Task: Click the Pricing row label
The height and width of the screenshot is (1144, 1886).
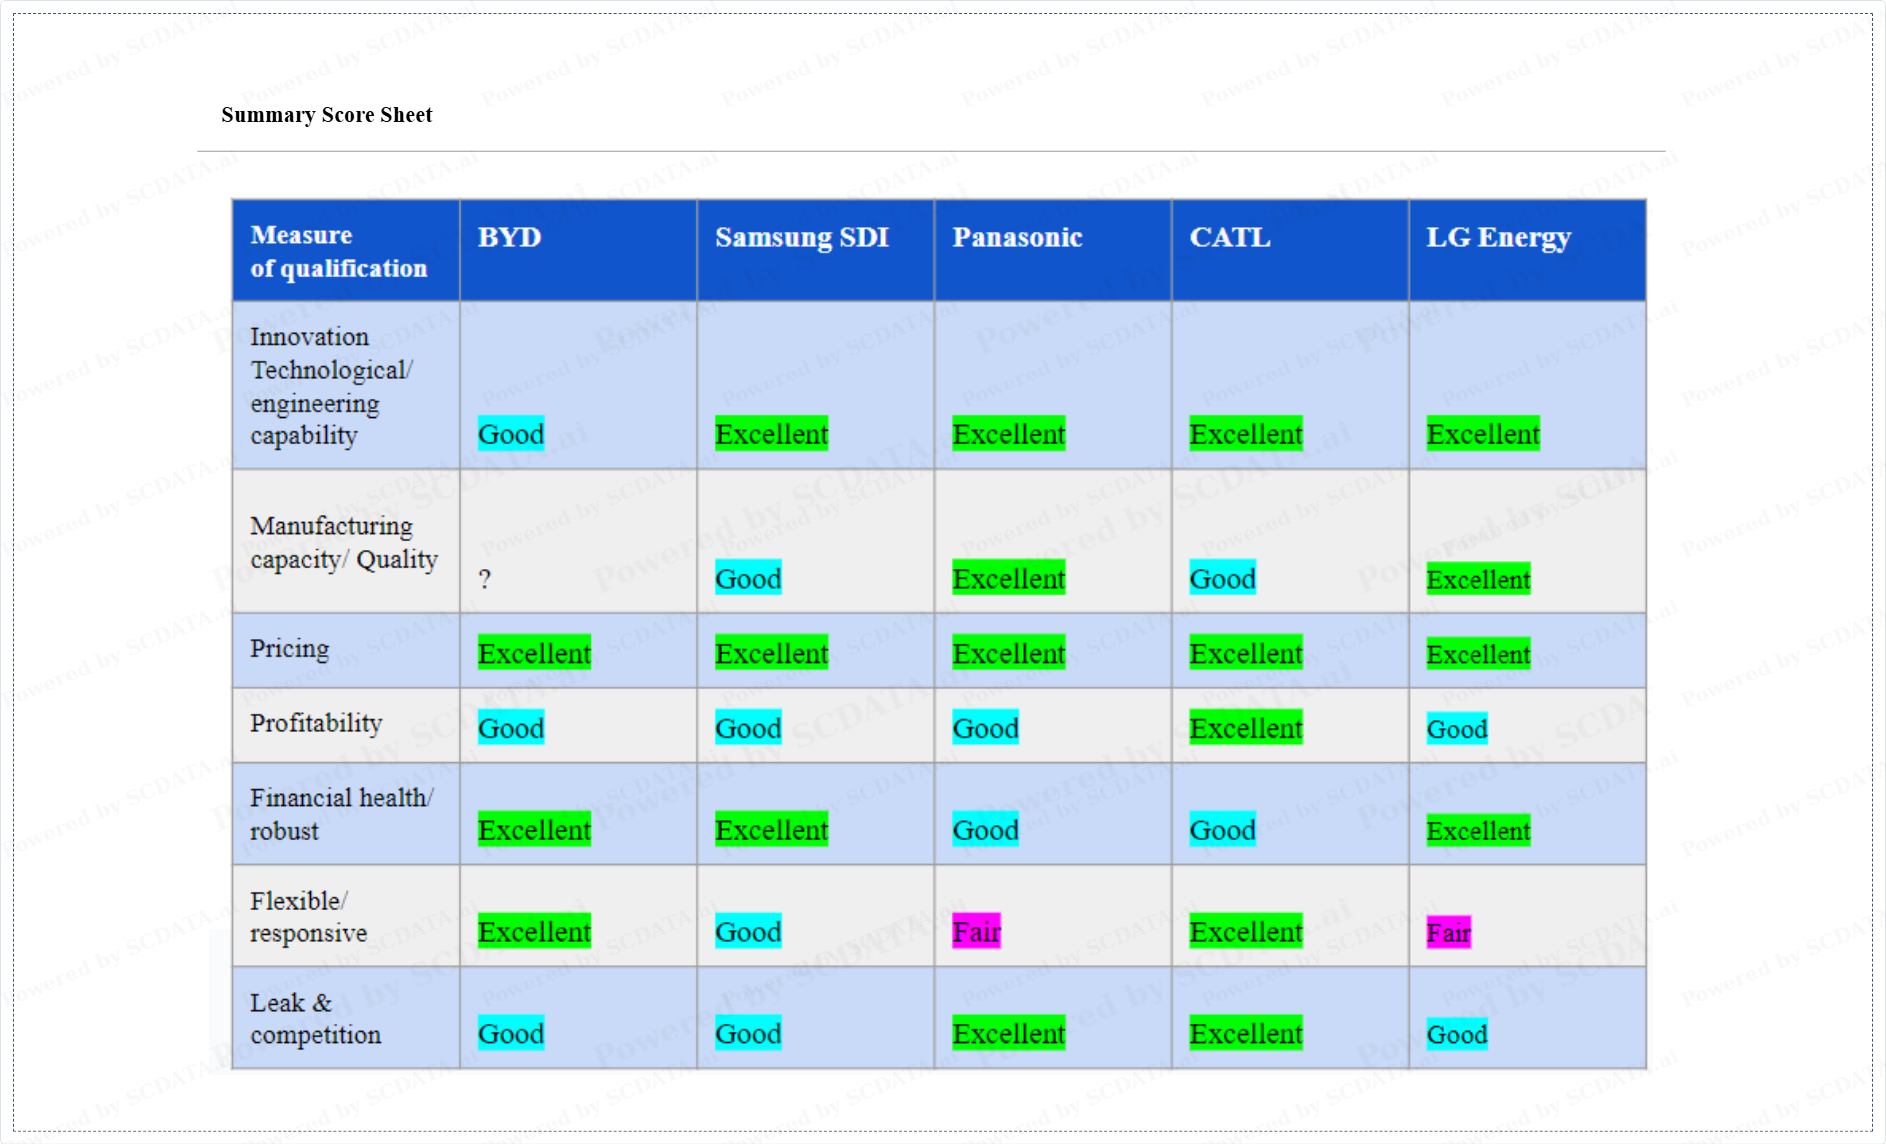Action: 289,649
